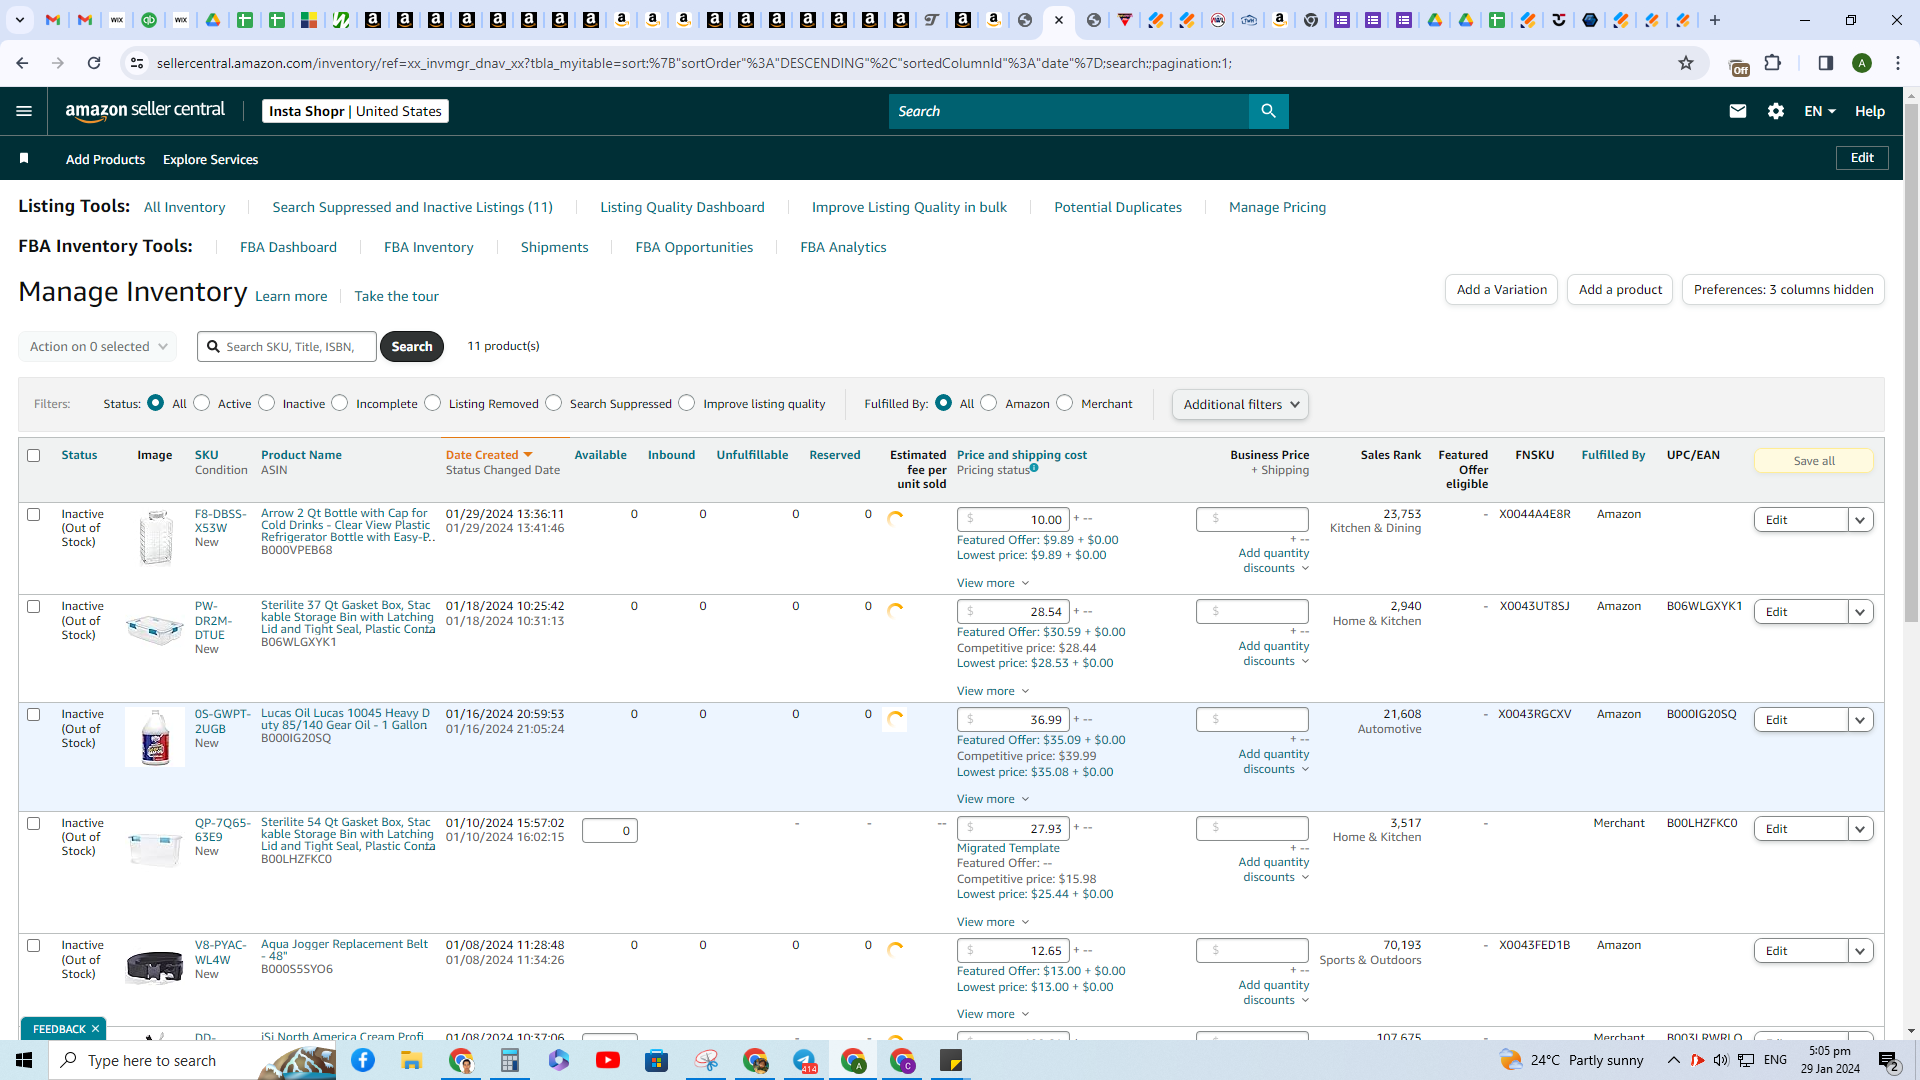This screenshot has height=1080, width=1920.
Task: Reload the page in browser
Action: [x=94, y=63]
